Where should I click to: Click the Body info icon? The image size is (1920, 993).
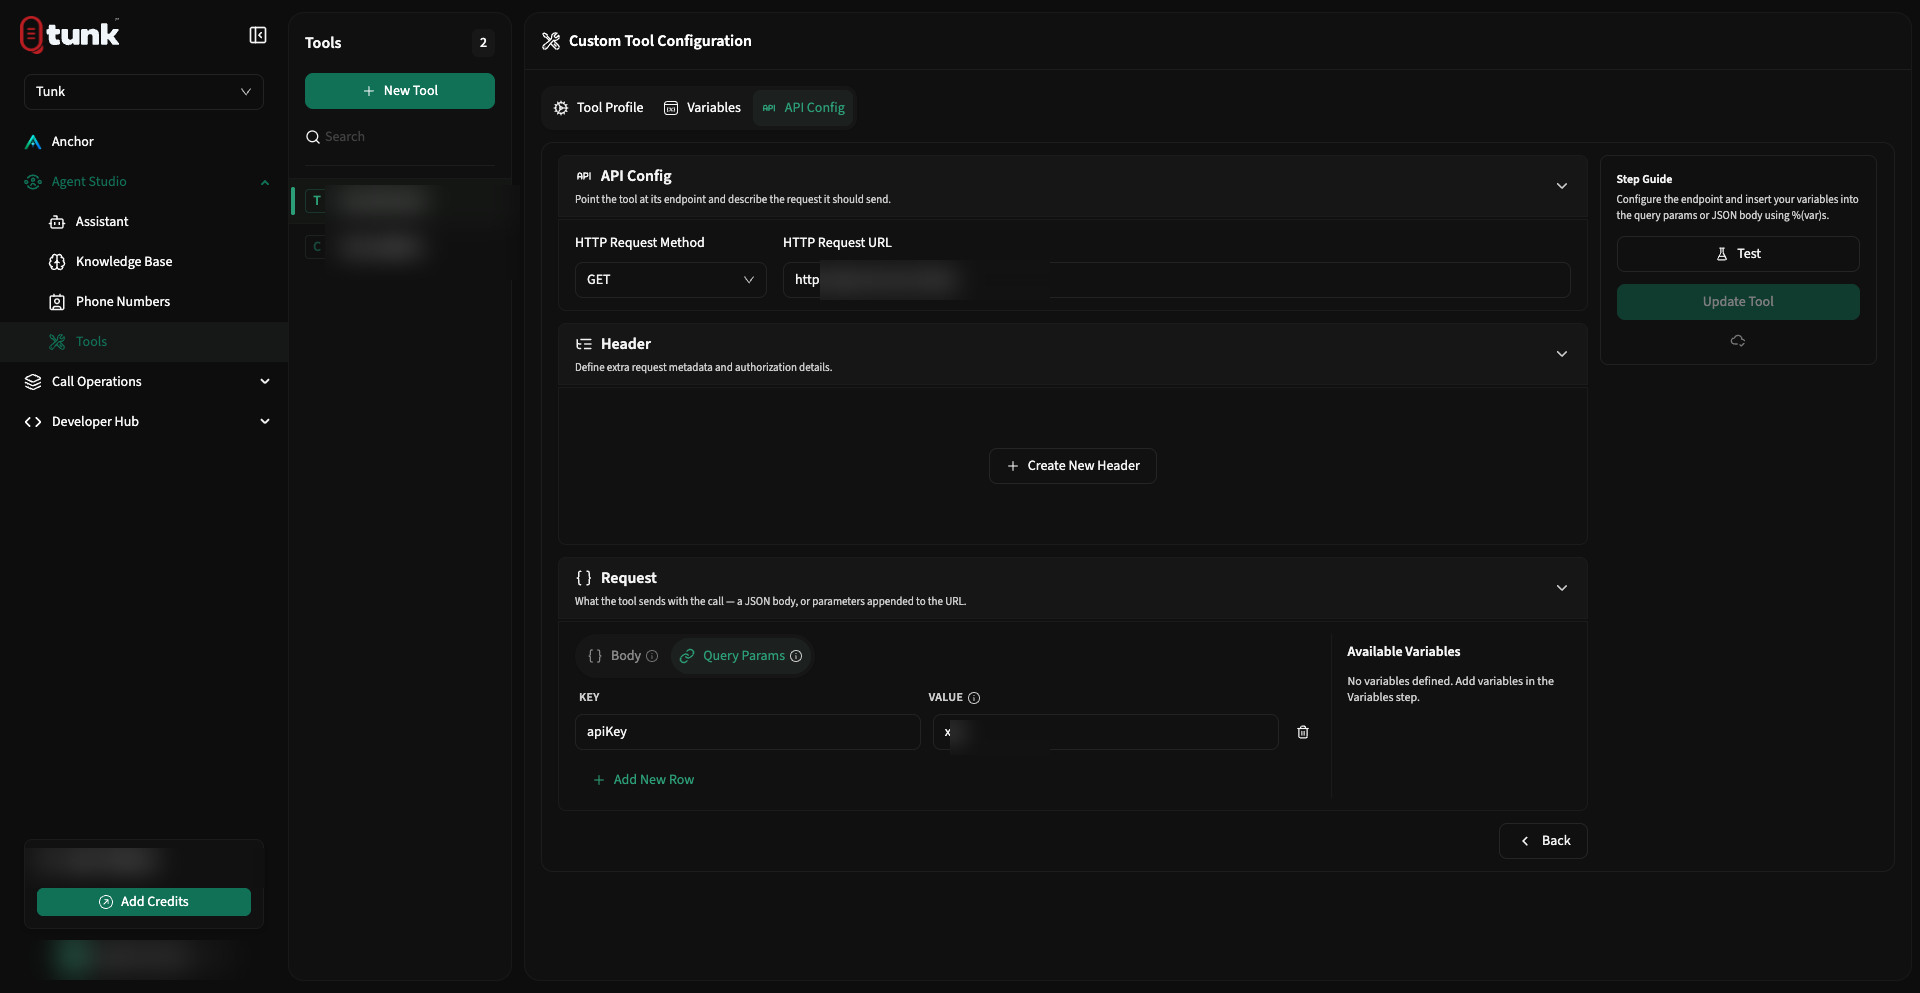click(652, 656)
